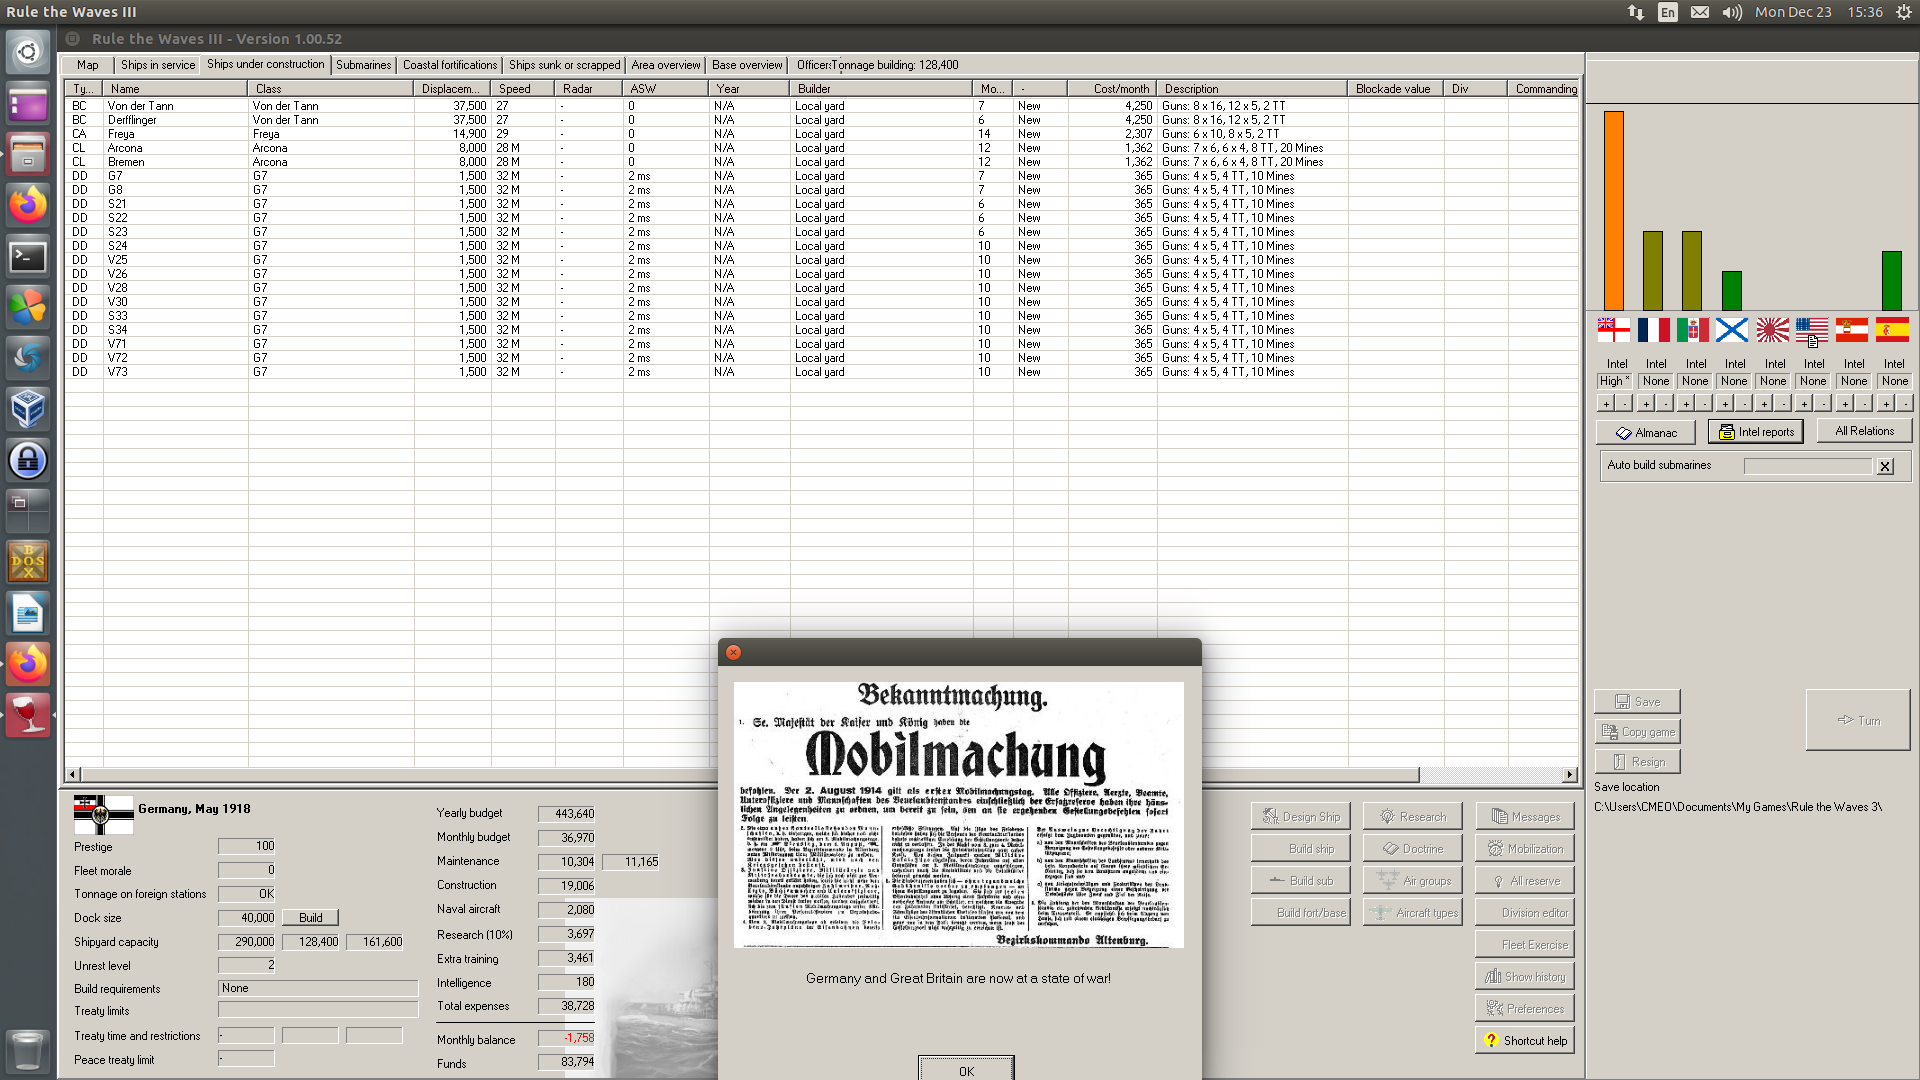Image resolution: width=1920 pixels, height=1080 pixels.
Task: Click the French tricolor flag icon
Action: coord(1653,330)
